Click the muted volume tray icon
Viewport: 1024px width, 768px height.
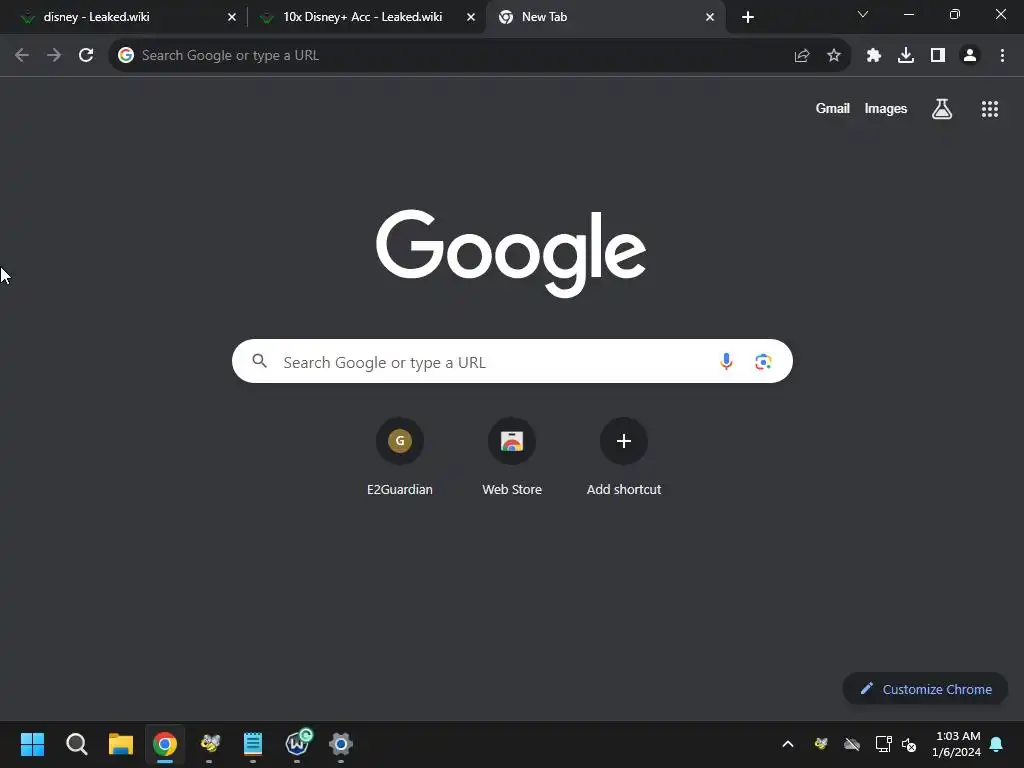coord(908,744)
